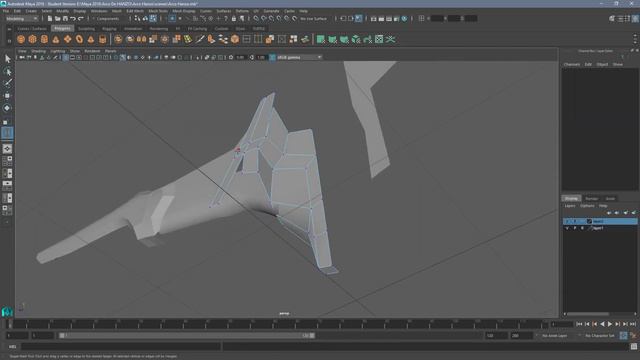
Task: Click the Undo arrow icon
Action: click(x=73, y=18)
